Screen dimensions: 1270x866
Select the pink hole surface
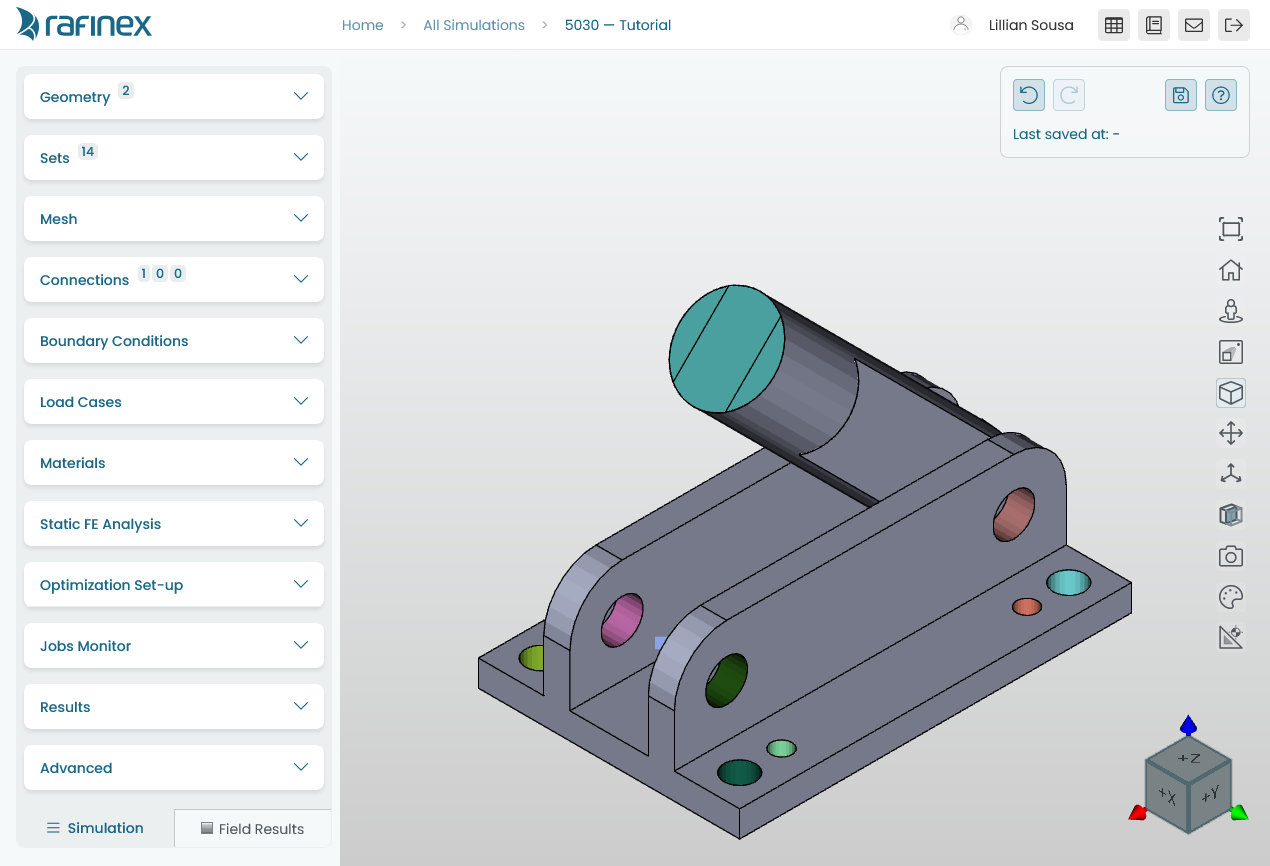tap(622, 619)
